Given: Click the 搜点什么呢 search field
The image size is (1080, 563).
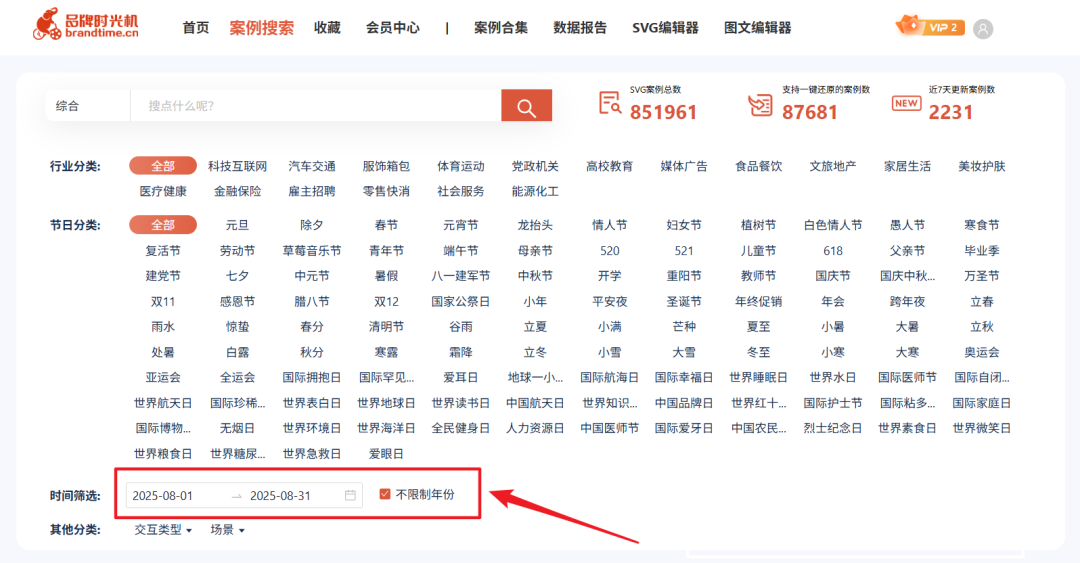Looking at the screenshot, I should point(316,105).
